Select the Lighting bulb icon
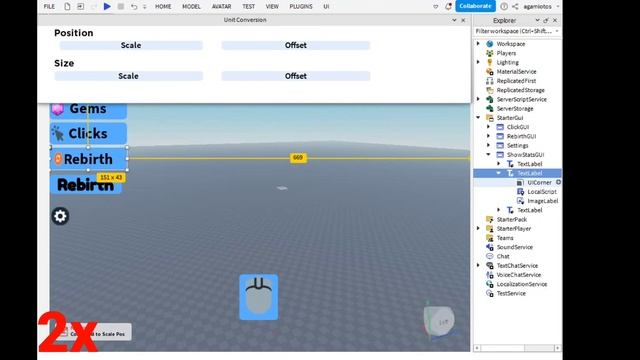640x360 pixels. (x=489, y=62)
